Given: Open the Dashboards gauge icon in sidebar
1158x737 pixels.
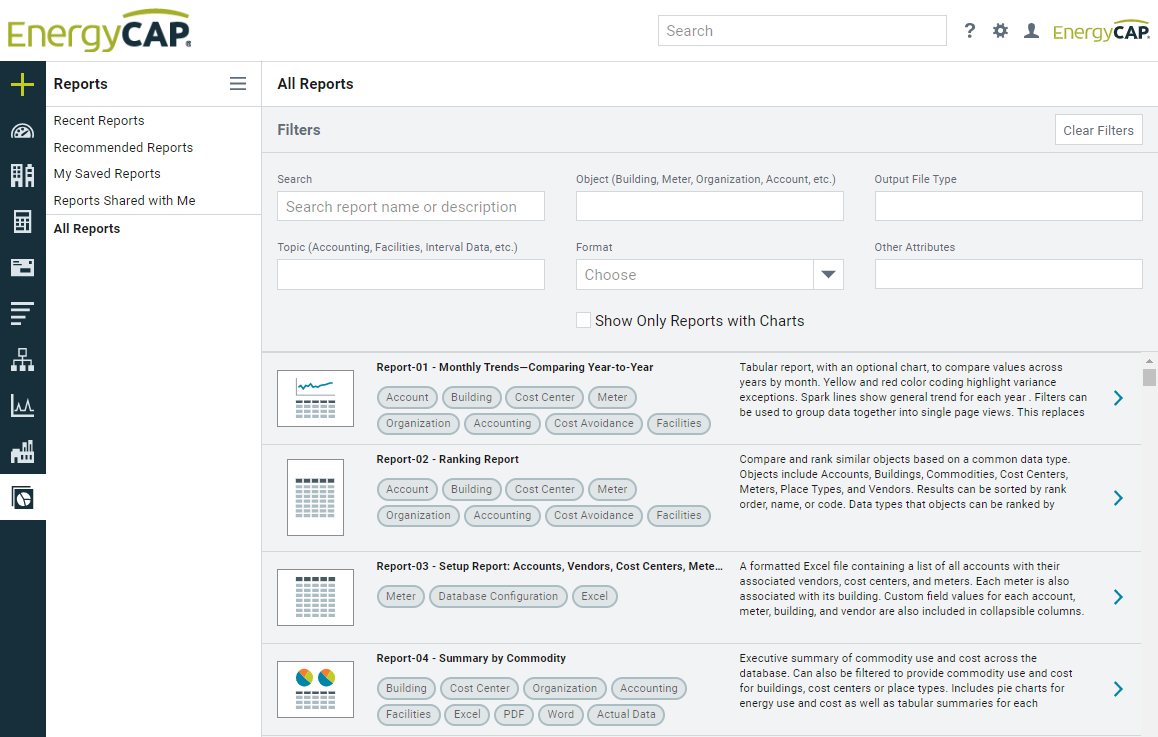Looking at the screenshot, I should [22, 130].
